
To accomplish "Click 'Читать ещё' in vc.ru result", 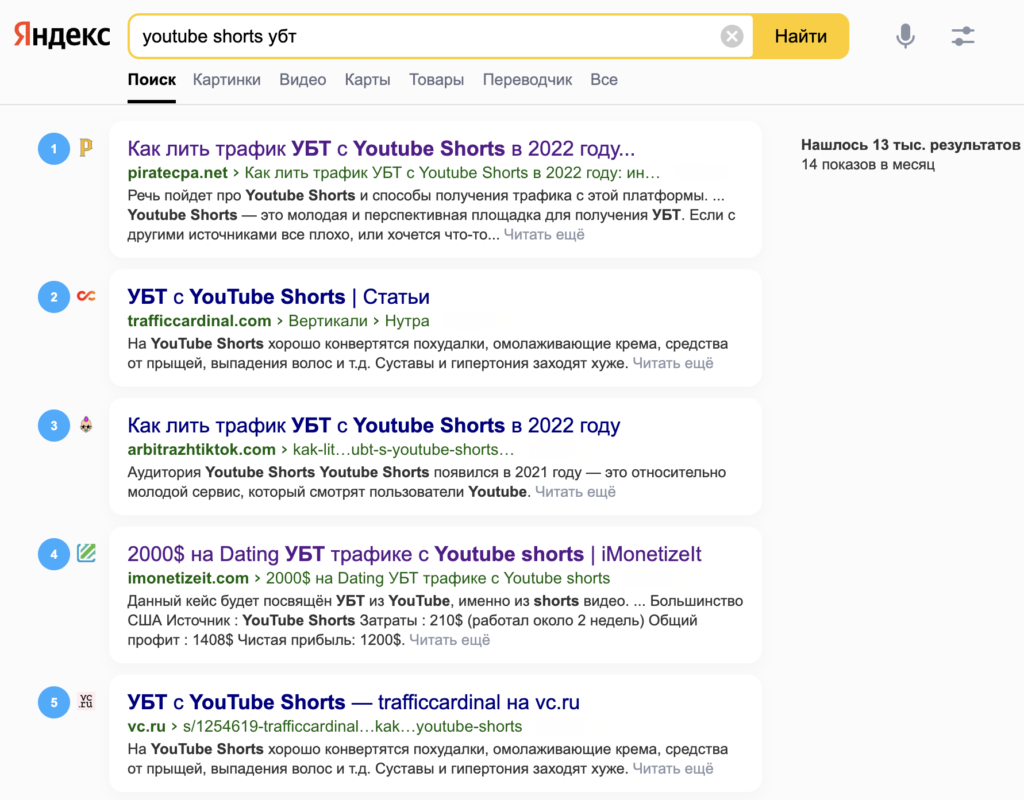I will (673, 769).
